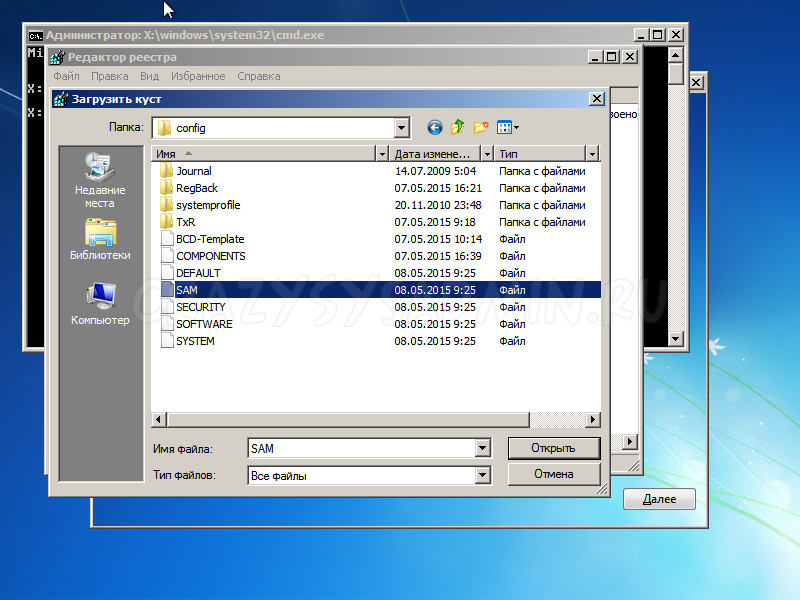The height and width of the screenshot is (600, 800).
Task: Create a new folder icon
Action: [481, 128]
